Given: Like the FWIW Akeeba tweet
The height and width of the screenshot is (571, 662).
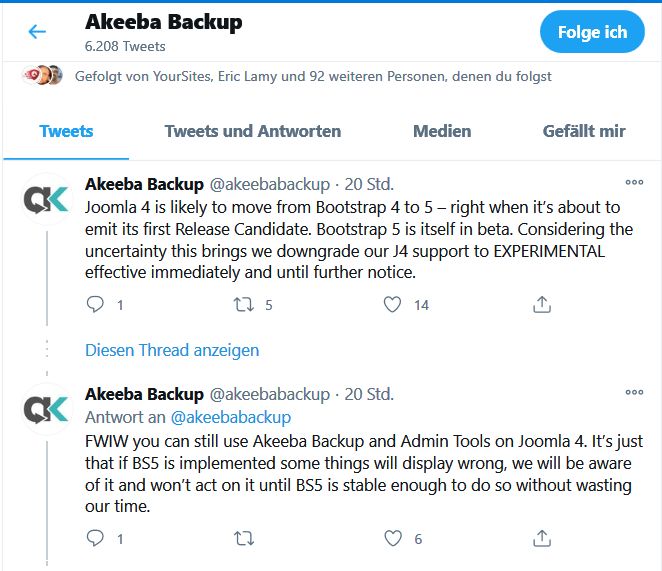Looking at the screenshot, I should point(393,538).
